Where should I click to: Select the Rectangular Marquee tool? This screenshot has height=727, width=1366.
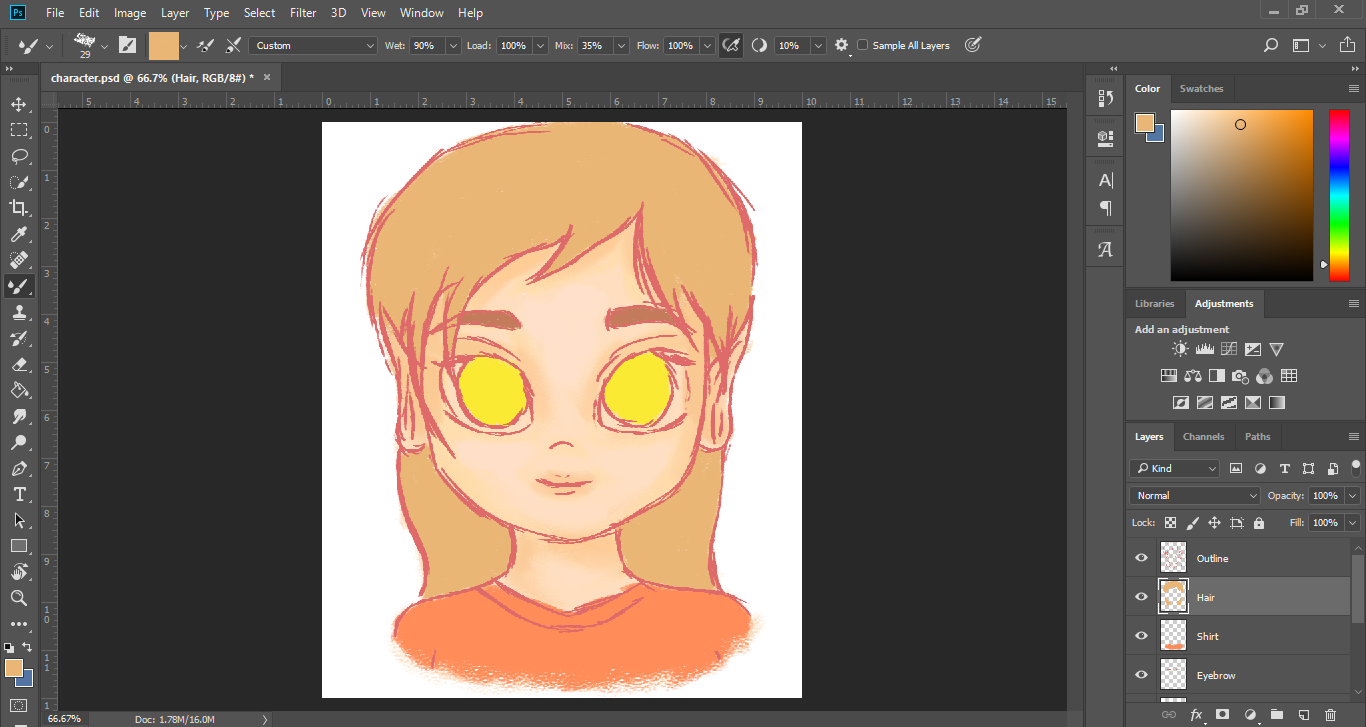(19, 130)
